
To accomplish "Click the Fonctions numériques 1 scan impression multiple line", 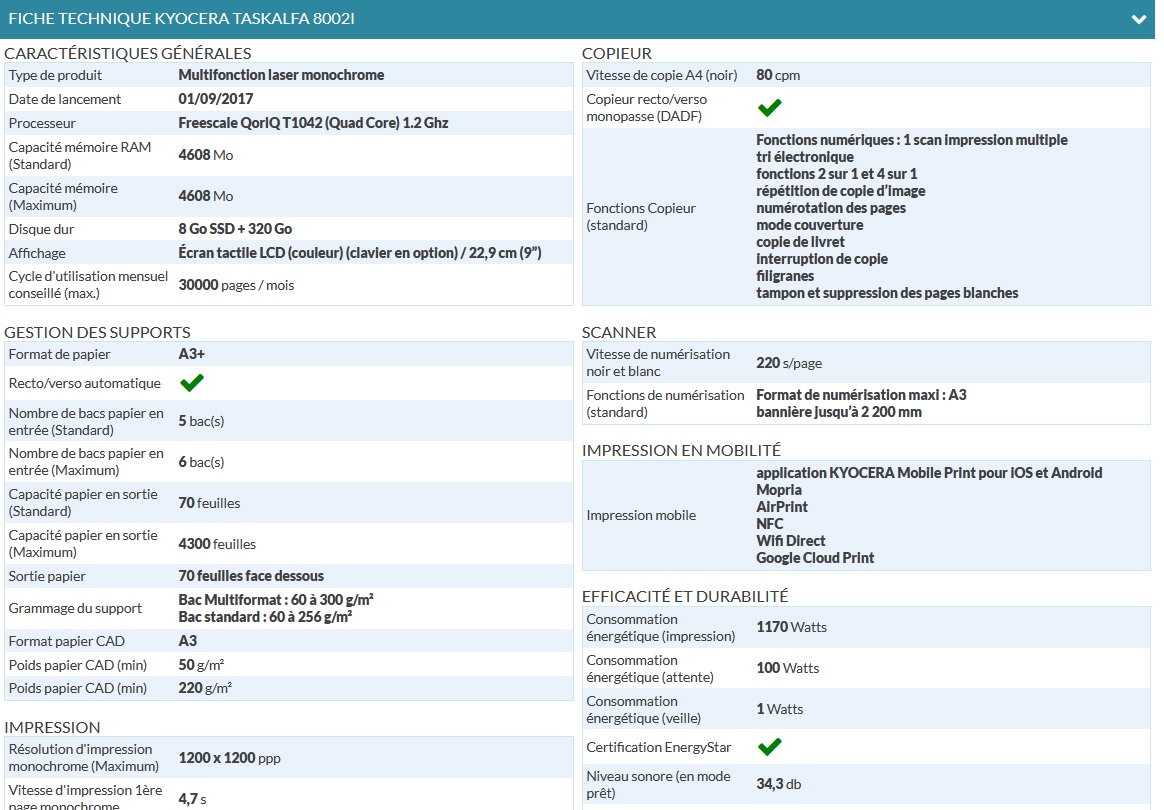I will 912,140.
